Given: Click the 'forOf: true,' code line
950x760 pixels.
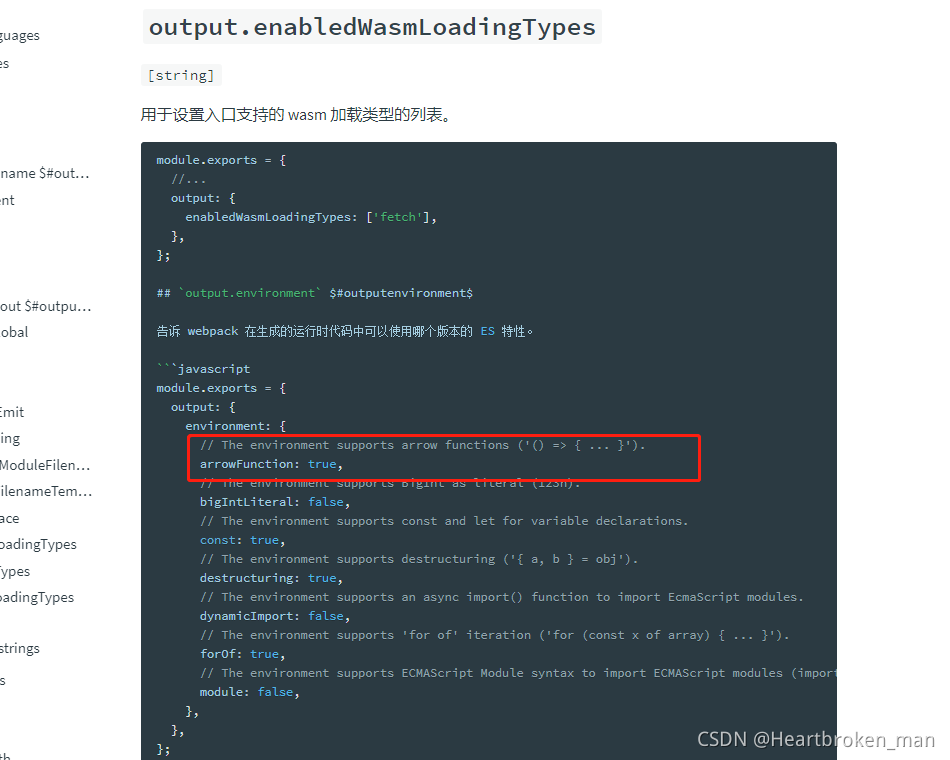Looking at the screenshot, I should (242, 655).
